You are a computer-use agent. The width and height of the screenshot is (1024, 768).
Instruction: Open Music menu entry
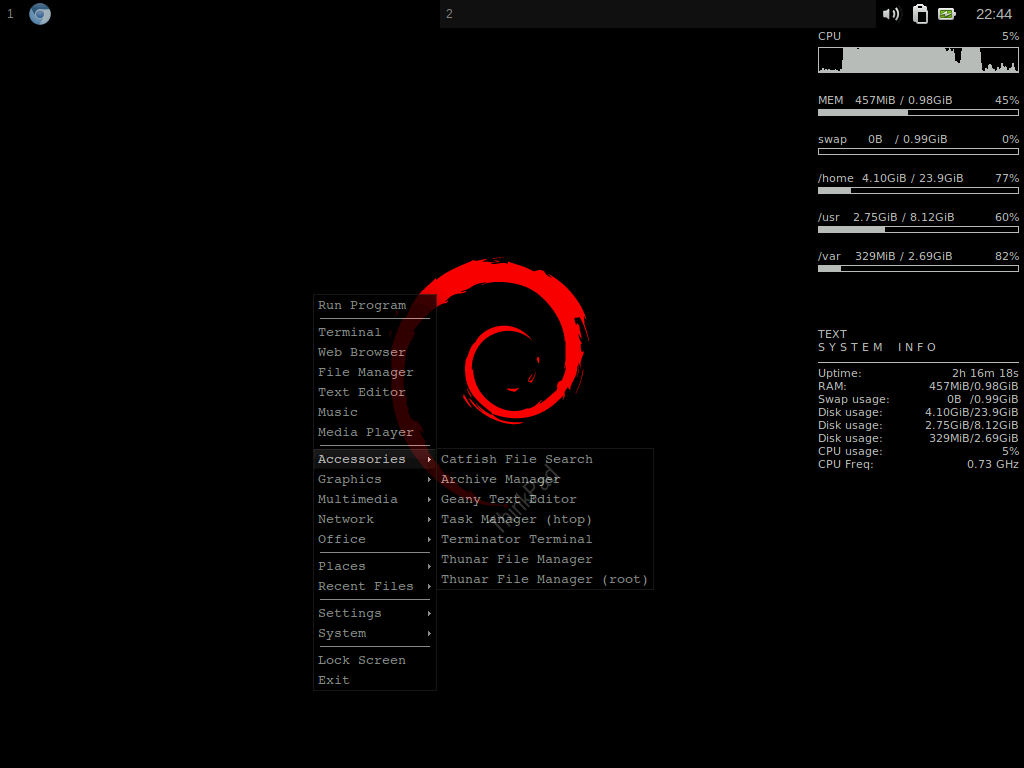(x=374, y=412)
